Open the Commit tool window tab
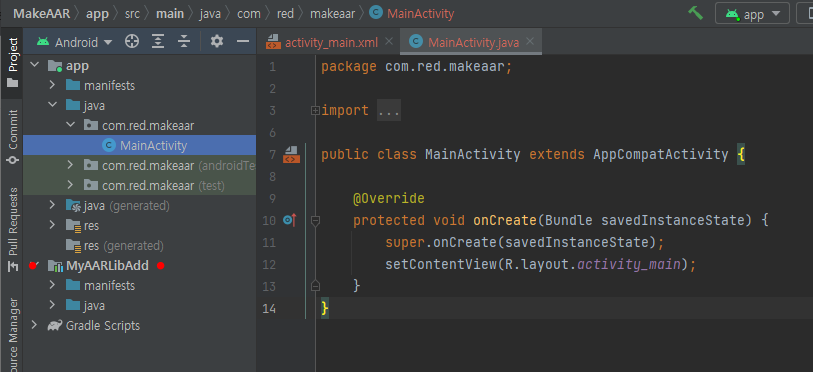813x372 pixels. (12, 136)
